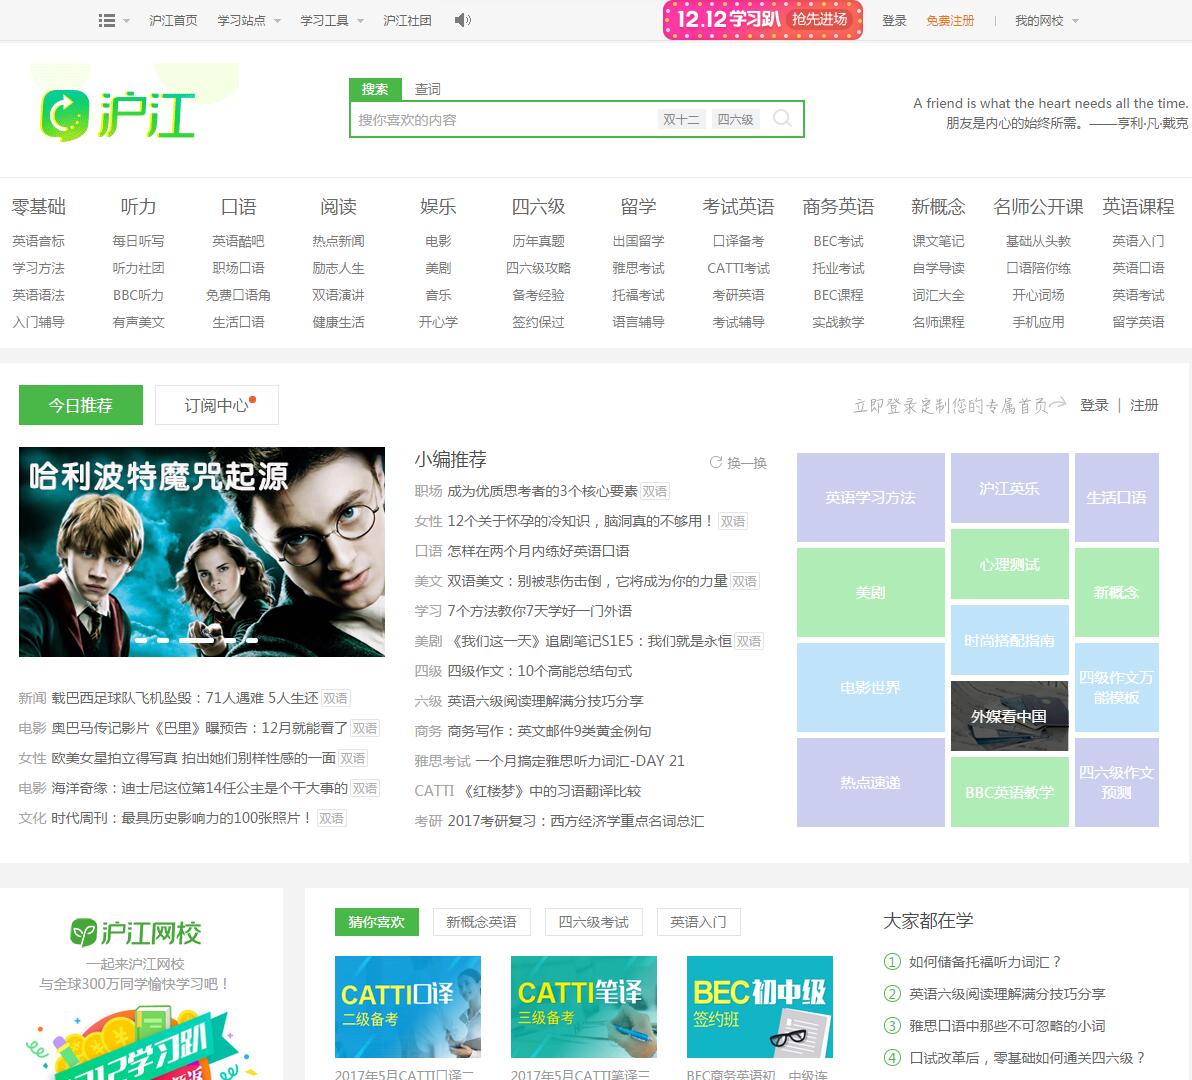1192x1080 pixels.
Task: Click the 手机应用 link
Action: (1038, 321)
